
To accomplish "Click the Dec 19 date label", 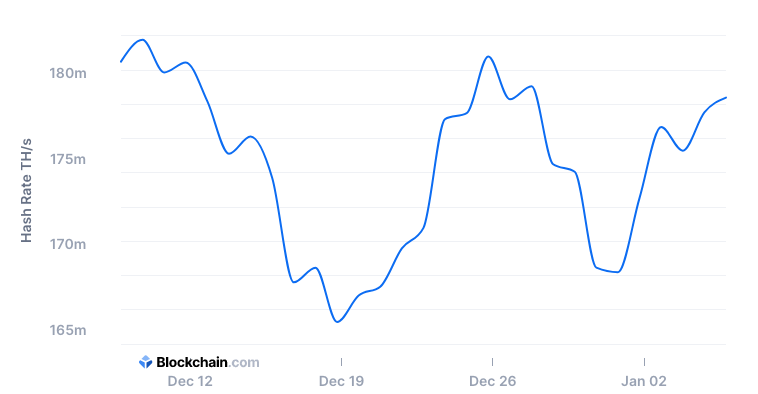I will click(x=341, y=381).
